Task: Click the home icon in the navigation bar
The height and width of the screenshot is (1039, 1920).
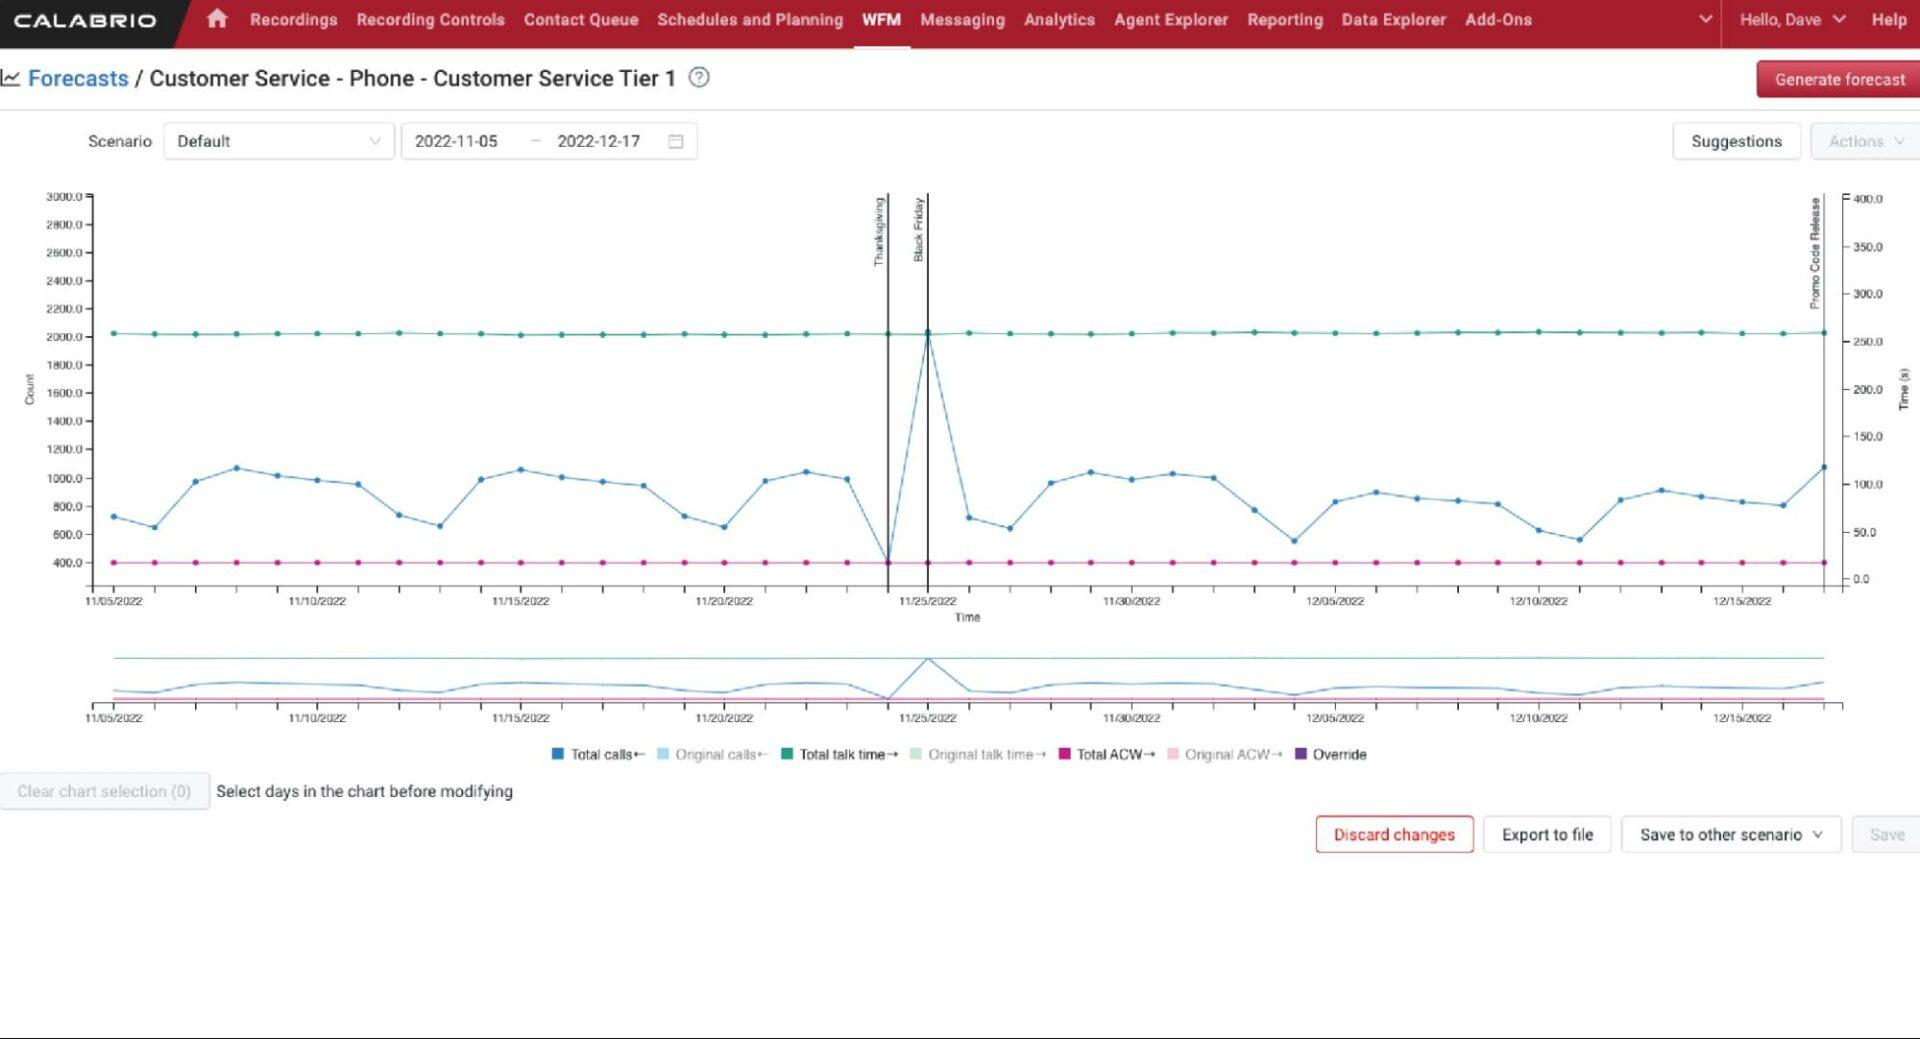Action: 217,19
